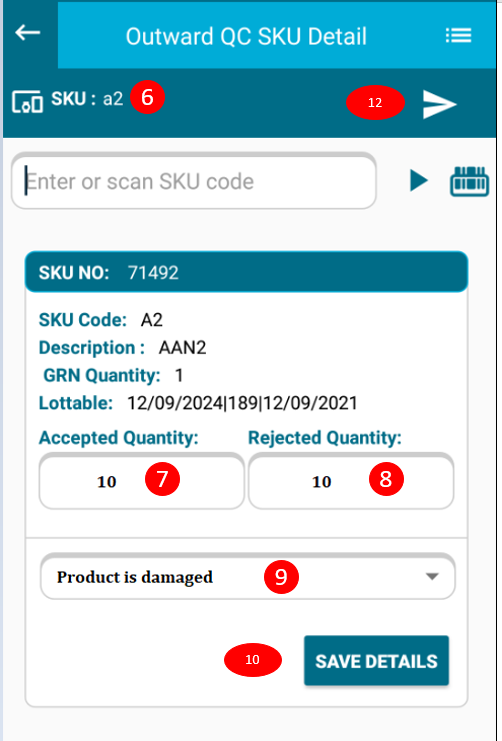The image size is (502, 741).
Task: Click the SKU : a2 label
Action: pos(87,99)
